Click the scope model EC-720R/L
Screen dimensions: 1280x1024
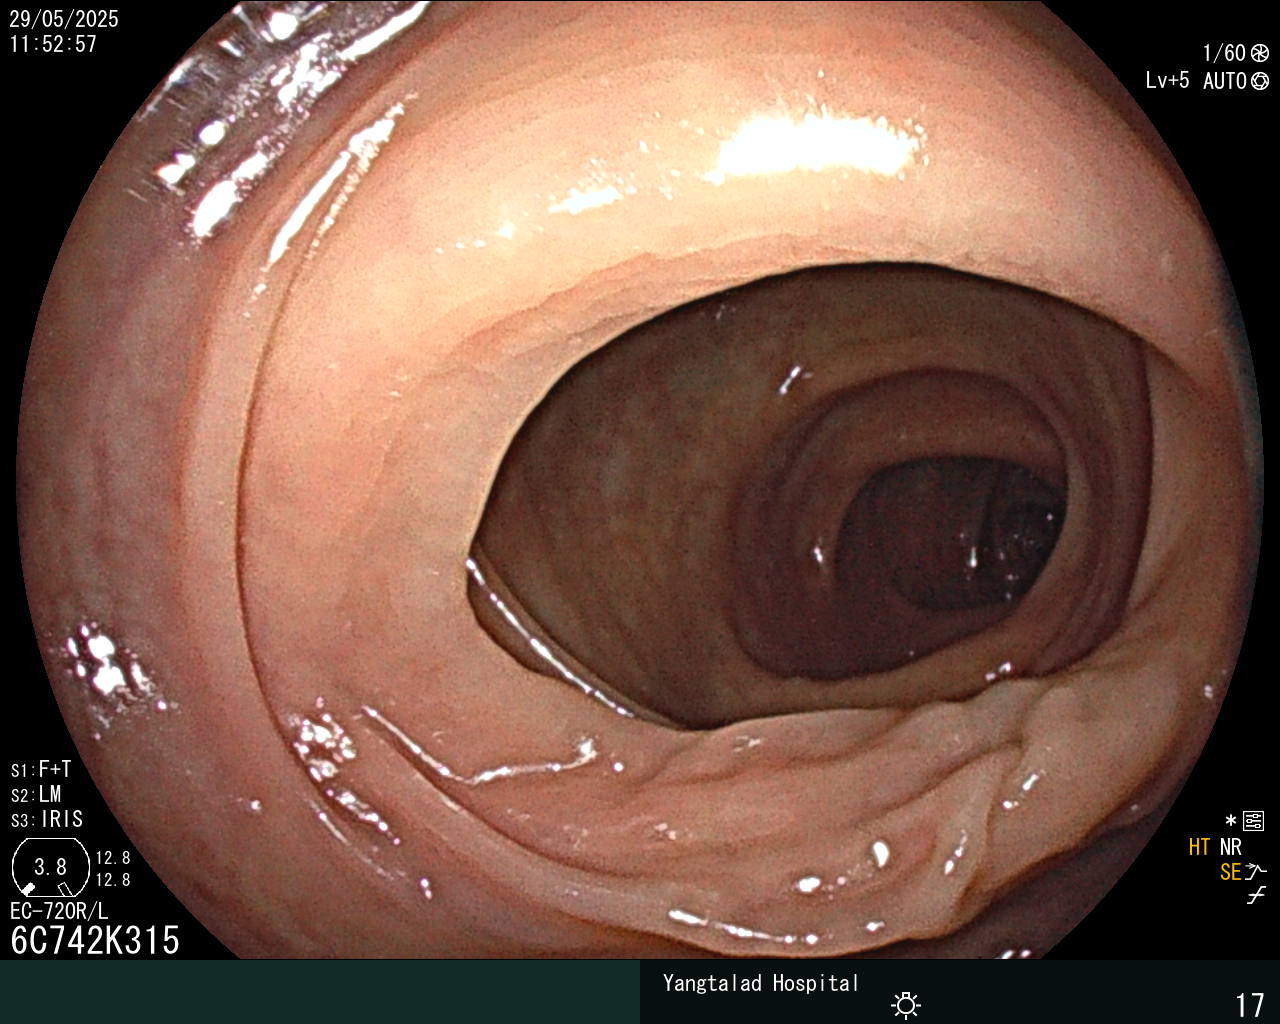point(59,911)
